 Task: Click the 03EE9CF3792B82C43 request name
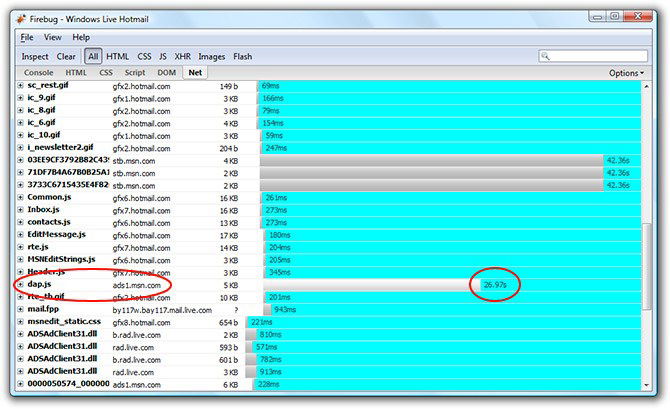(x=68, y=160)
